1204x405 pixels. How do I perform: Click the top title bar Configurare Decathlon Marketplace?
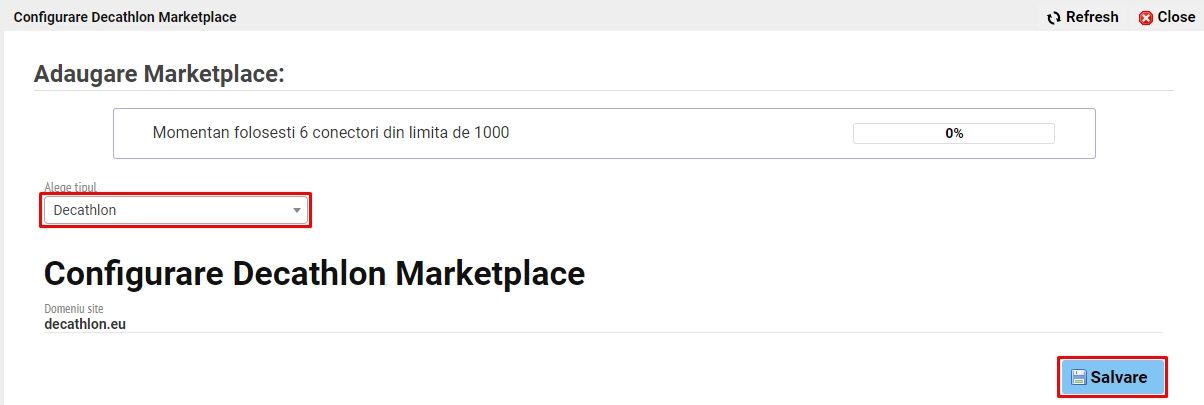pyautogui.click(x=125, y=17)
